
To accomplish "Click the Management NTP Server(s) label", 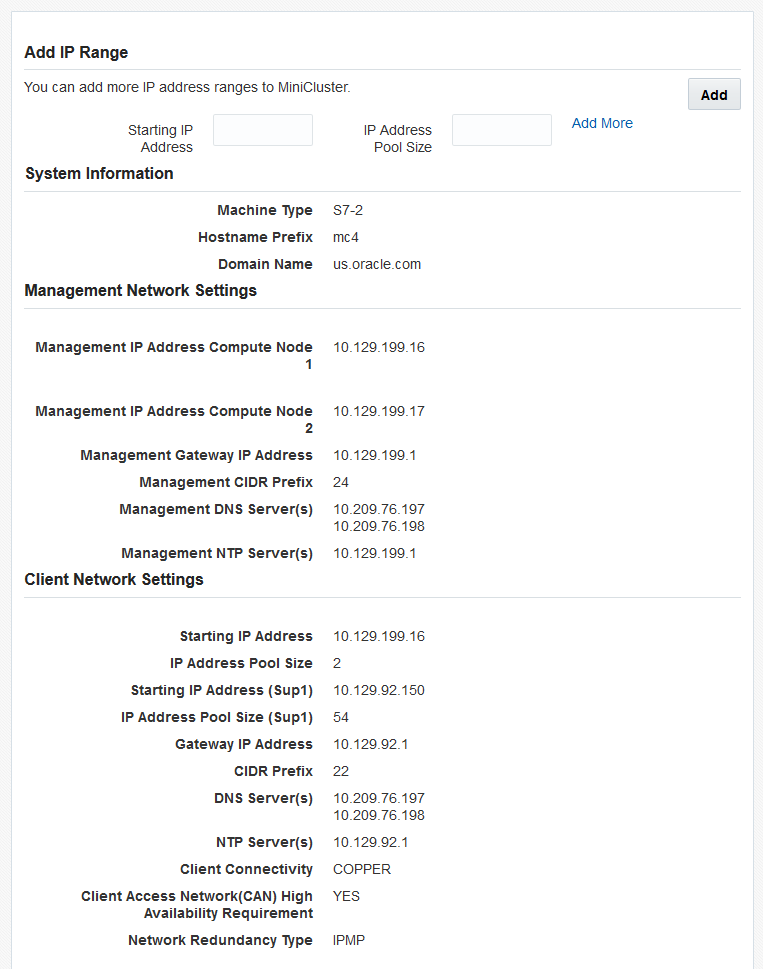I will click(217, 554).
